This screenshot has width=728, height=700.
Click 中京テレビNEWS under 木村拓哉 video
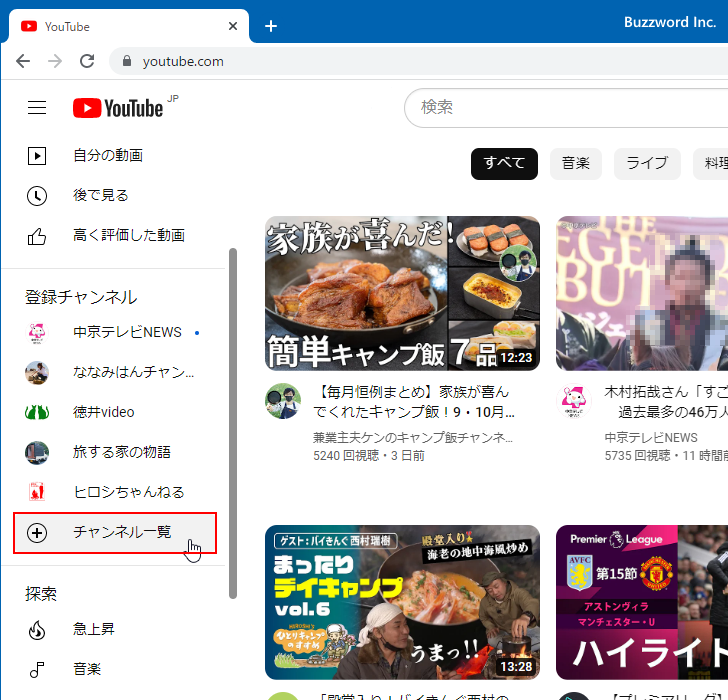click(651, 437)
